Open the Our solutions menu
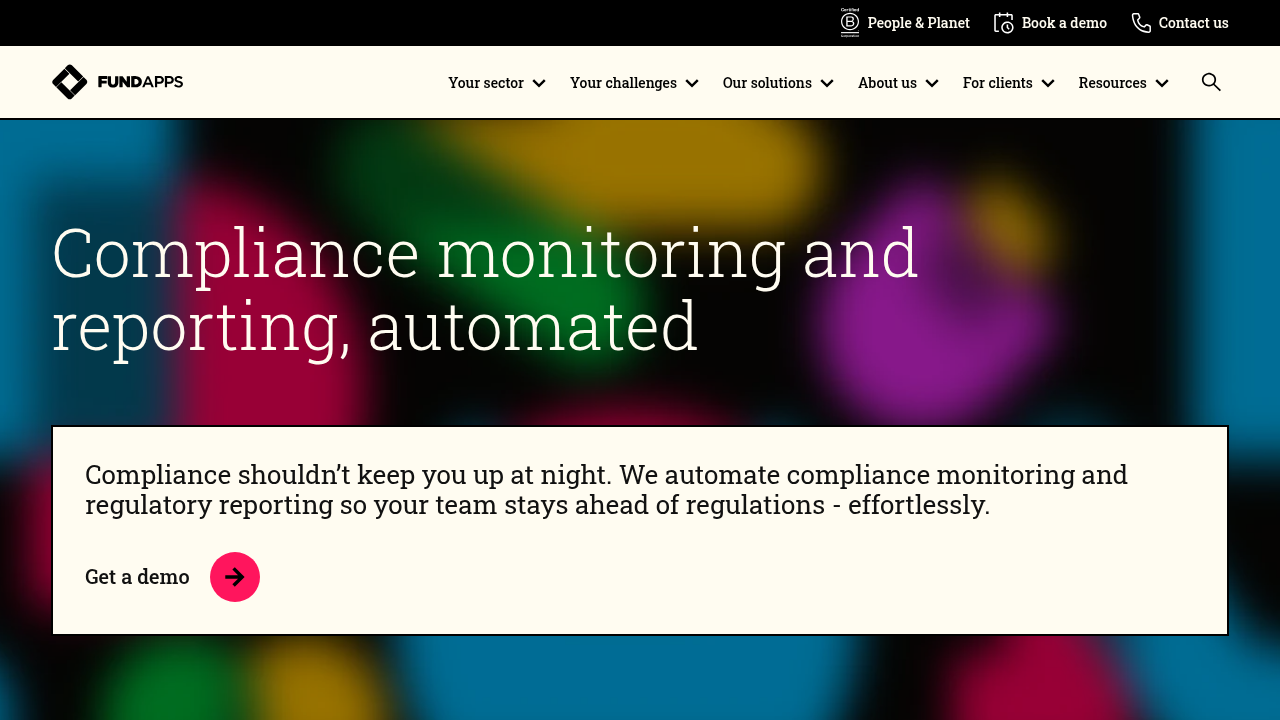This screenshot has width=1280, height=720. 767,83
